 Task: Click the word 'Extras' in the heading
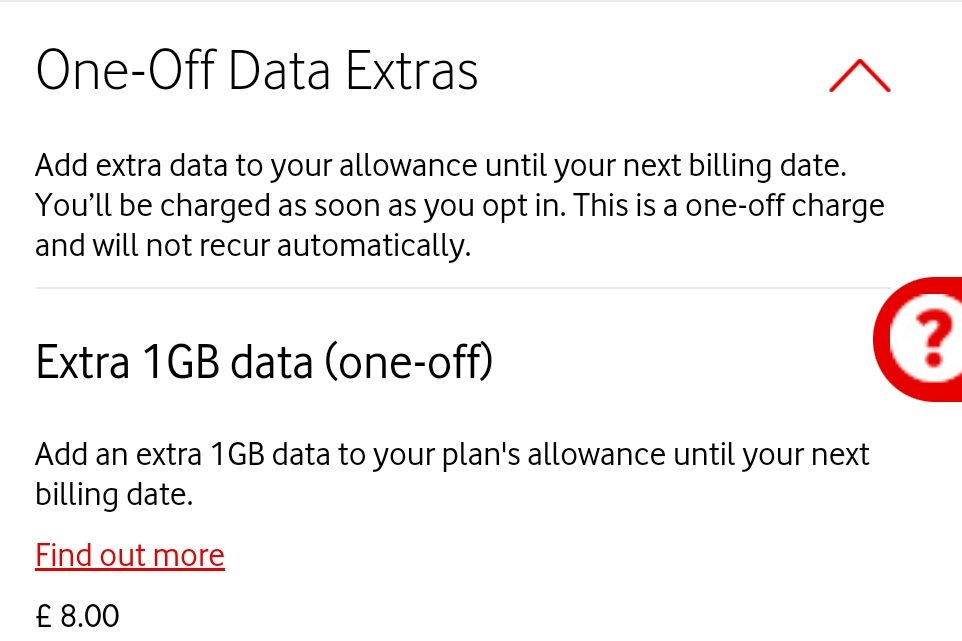tap(411, 70)
